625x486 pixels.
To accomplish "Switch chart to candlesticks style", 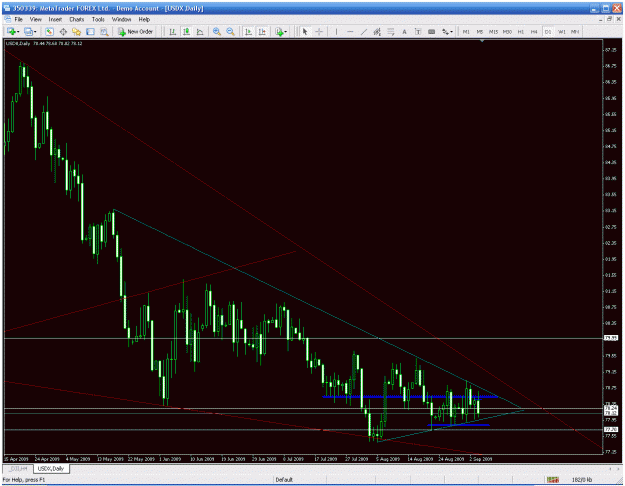I will pyautogui.click(x=186, y=32).
